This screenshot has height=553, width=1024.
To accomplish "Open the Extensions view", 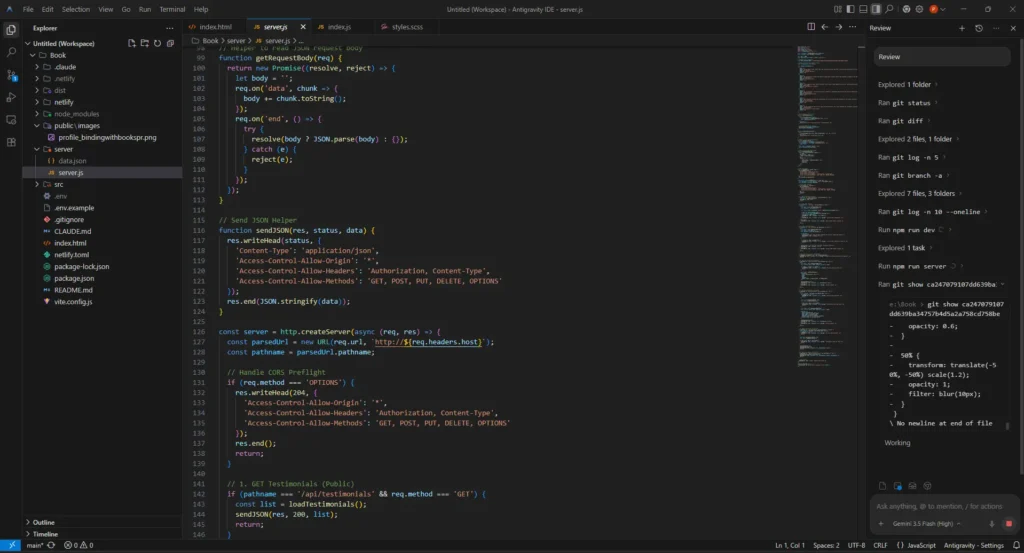I will coord(11,142).
